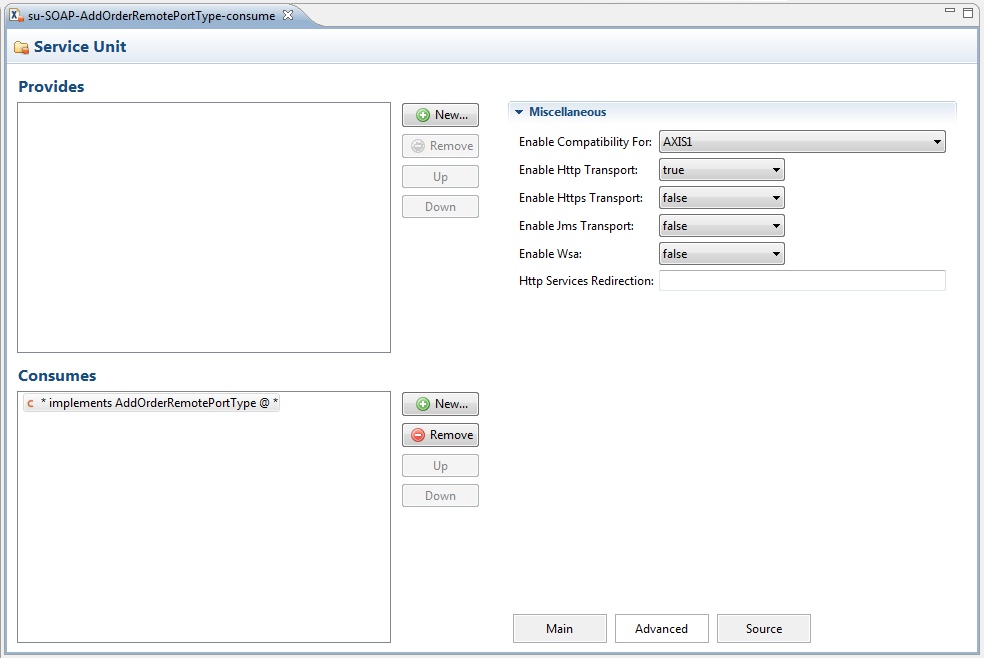The image size is (984, 658).
Task: Switch to the Main tab
Action: [559, 628]
